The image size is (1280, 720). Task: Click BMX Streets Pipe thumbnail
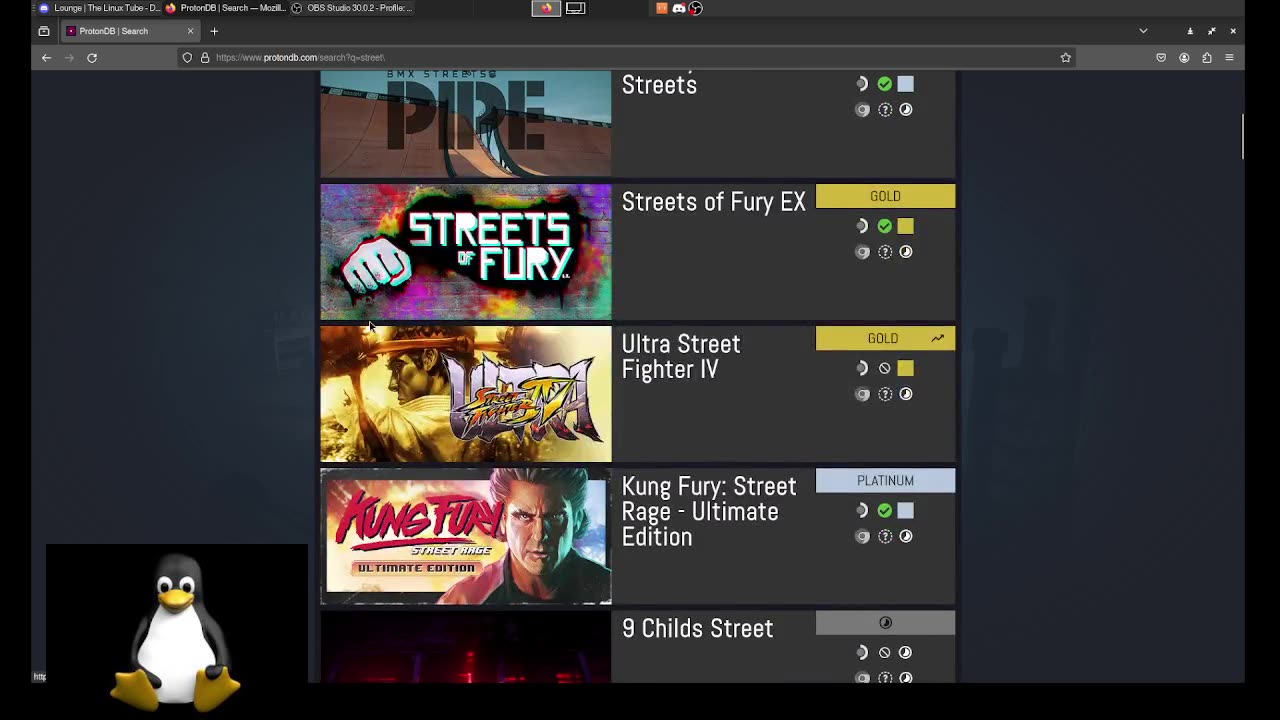tap(465, 123)
